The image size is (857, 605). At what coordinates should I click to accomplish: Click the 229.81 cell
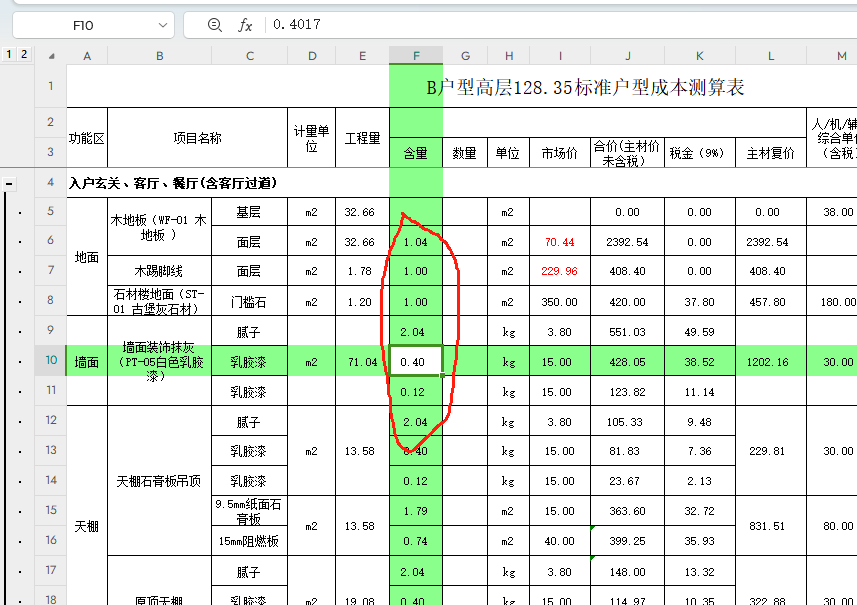tap(771, 451)
